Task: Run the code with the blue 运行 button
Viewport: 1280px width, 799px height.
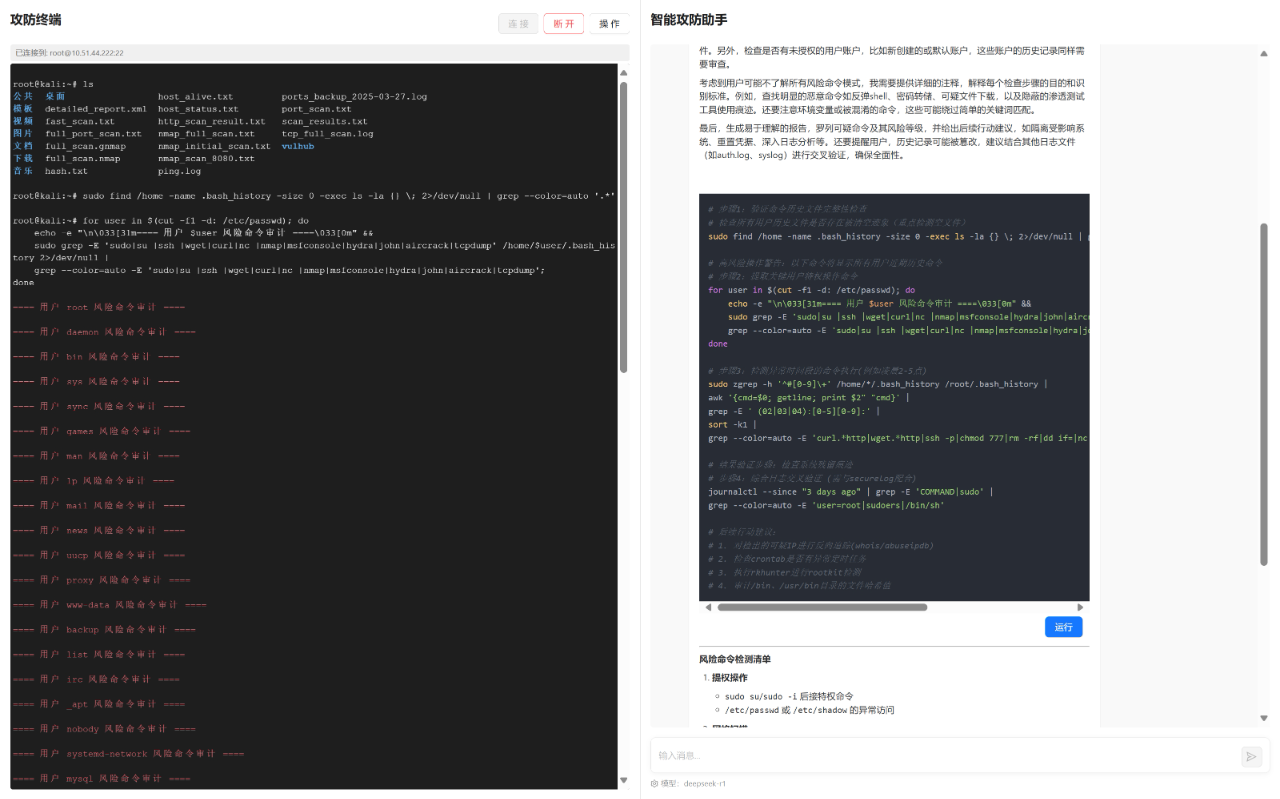Action: (1063, 627)
